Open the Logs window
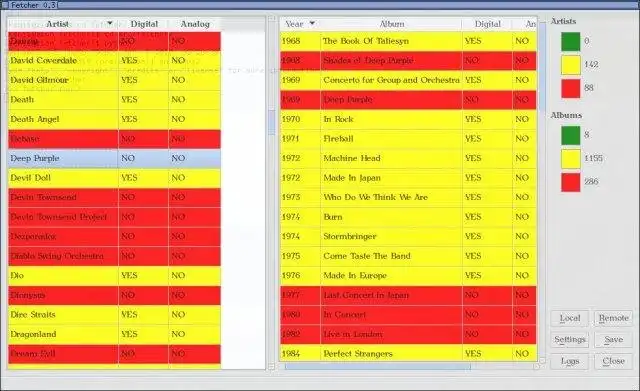Screen dimensions: 640x391 pyautogui.click(x=569, y=361)
